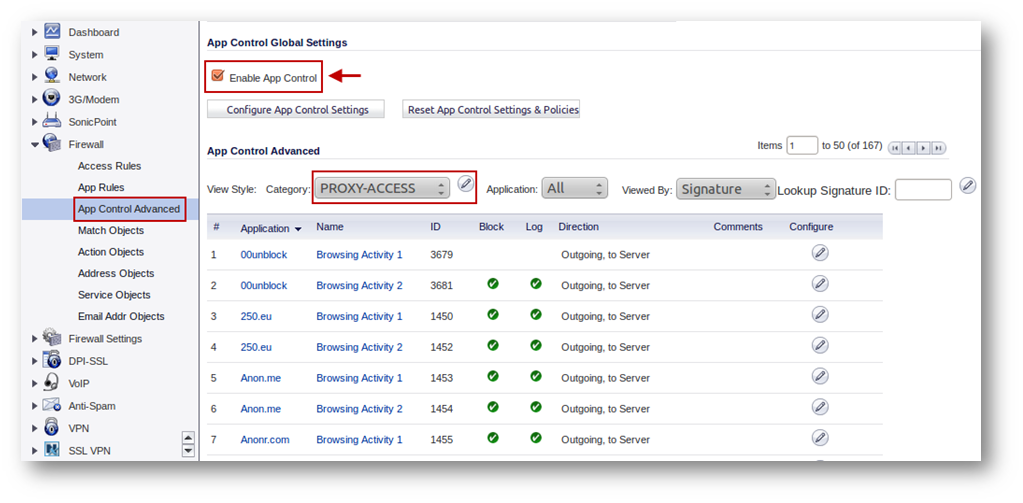Open the Category PROXY-ACCESS dropdown
This screenshot has width=1023, height=503.
point(381,188)
